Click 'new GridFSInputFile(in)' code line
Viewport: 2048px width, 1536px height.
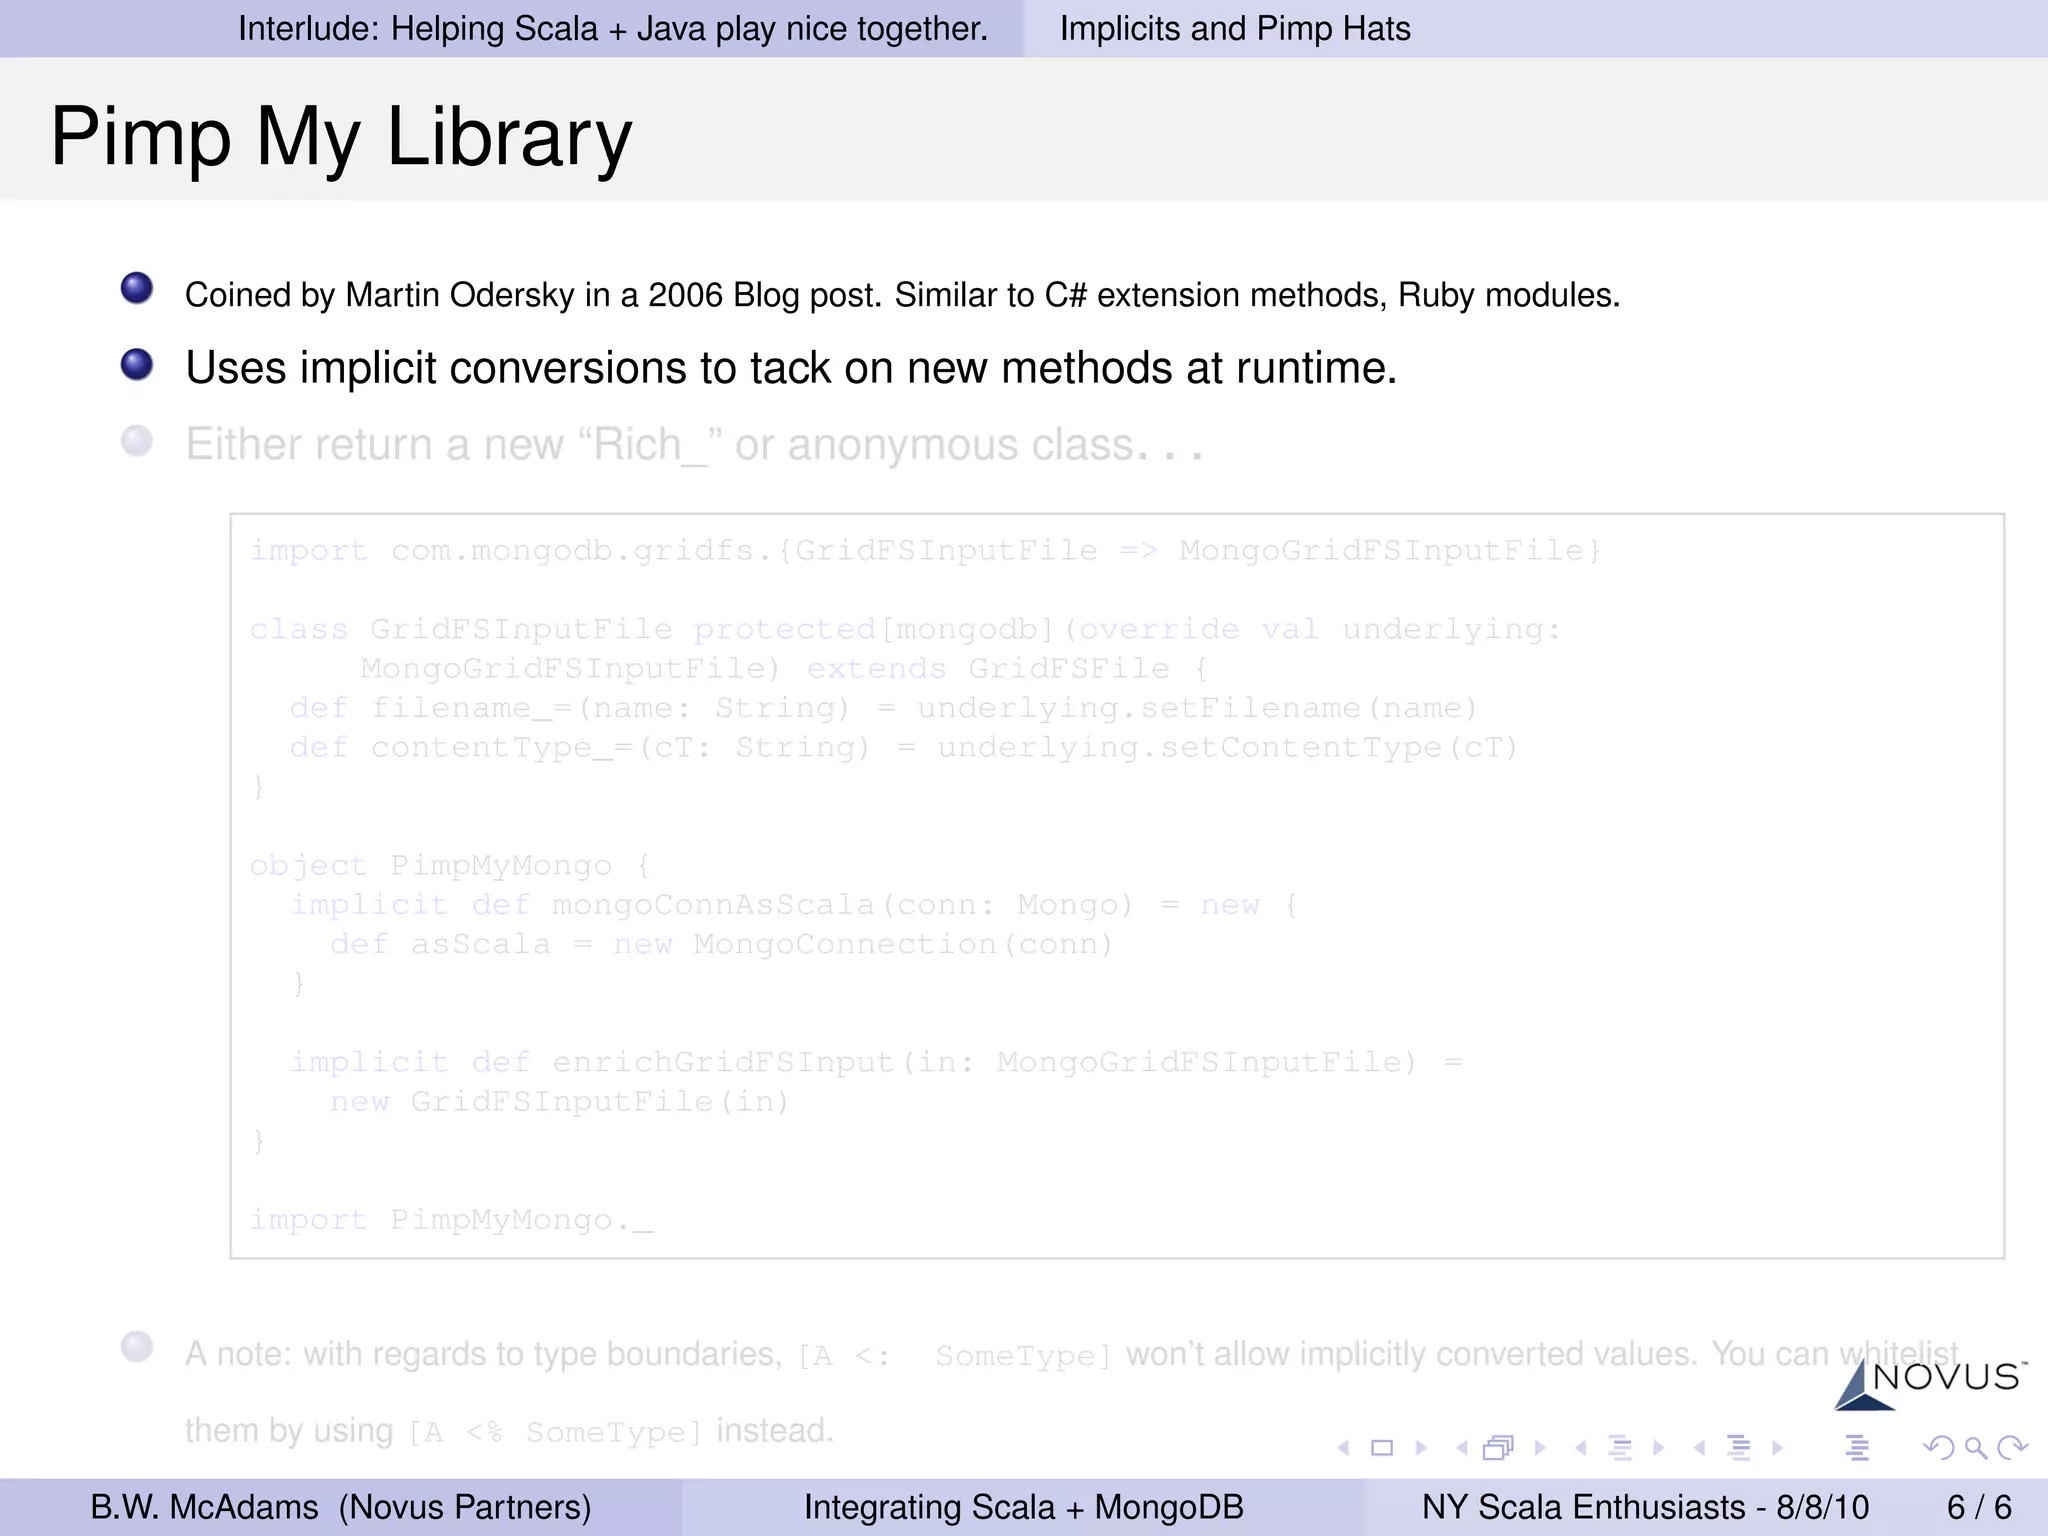(x=560, y=1102)
